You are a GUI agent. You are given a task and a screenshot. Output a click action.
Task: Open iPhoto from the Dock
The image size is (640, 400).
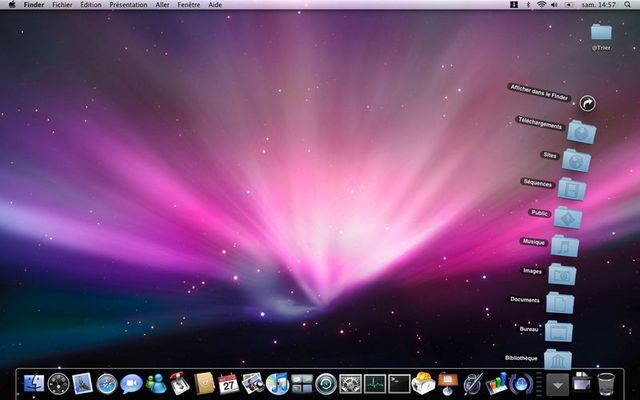tap(253, 384)
